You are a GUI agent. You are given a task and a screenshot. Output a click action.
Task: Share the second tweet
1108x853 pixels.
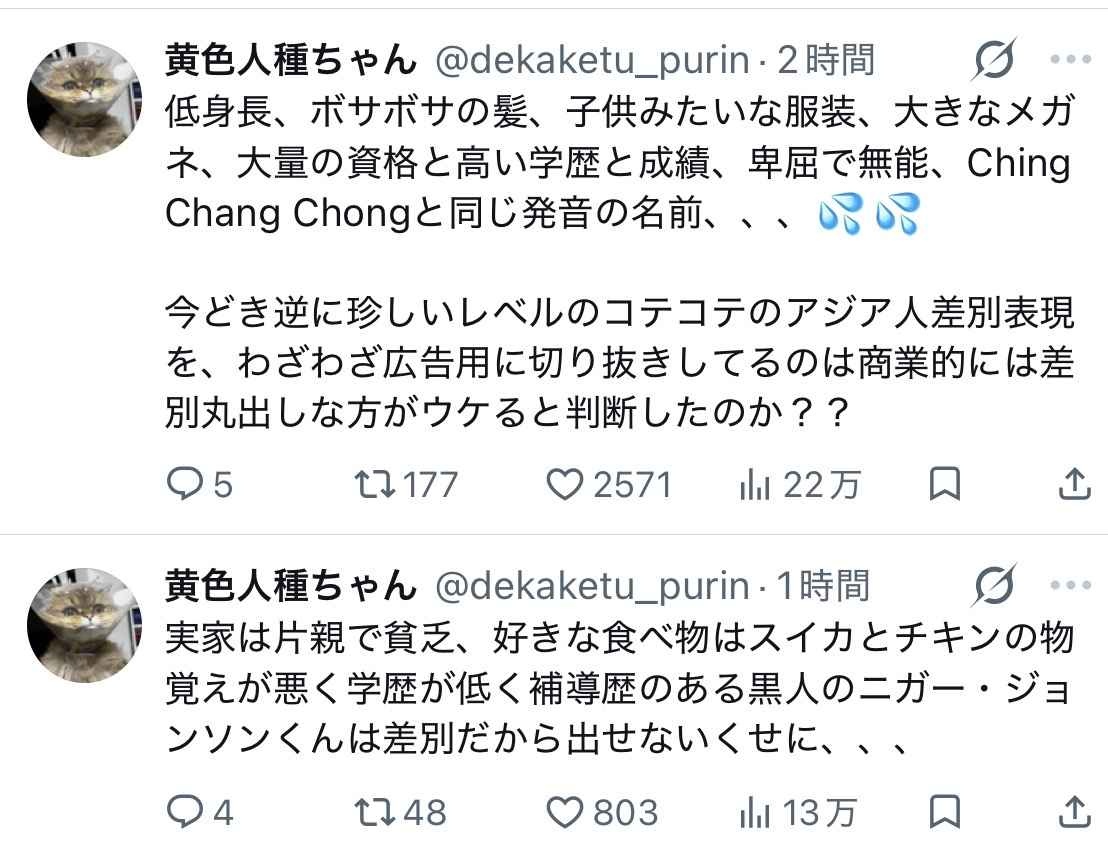1073,811
